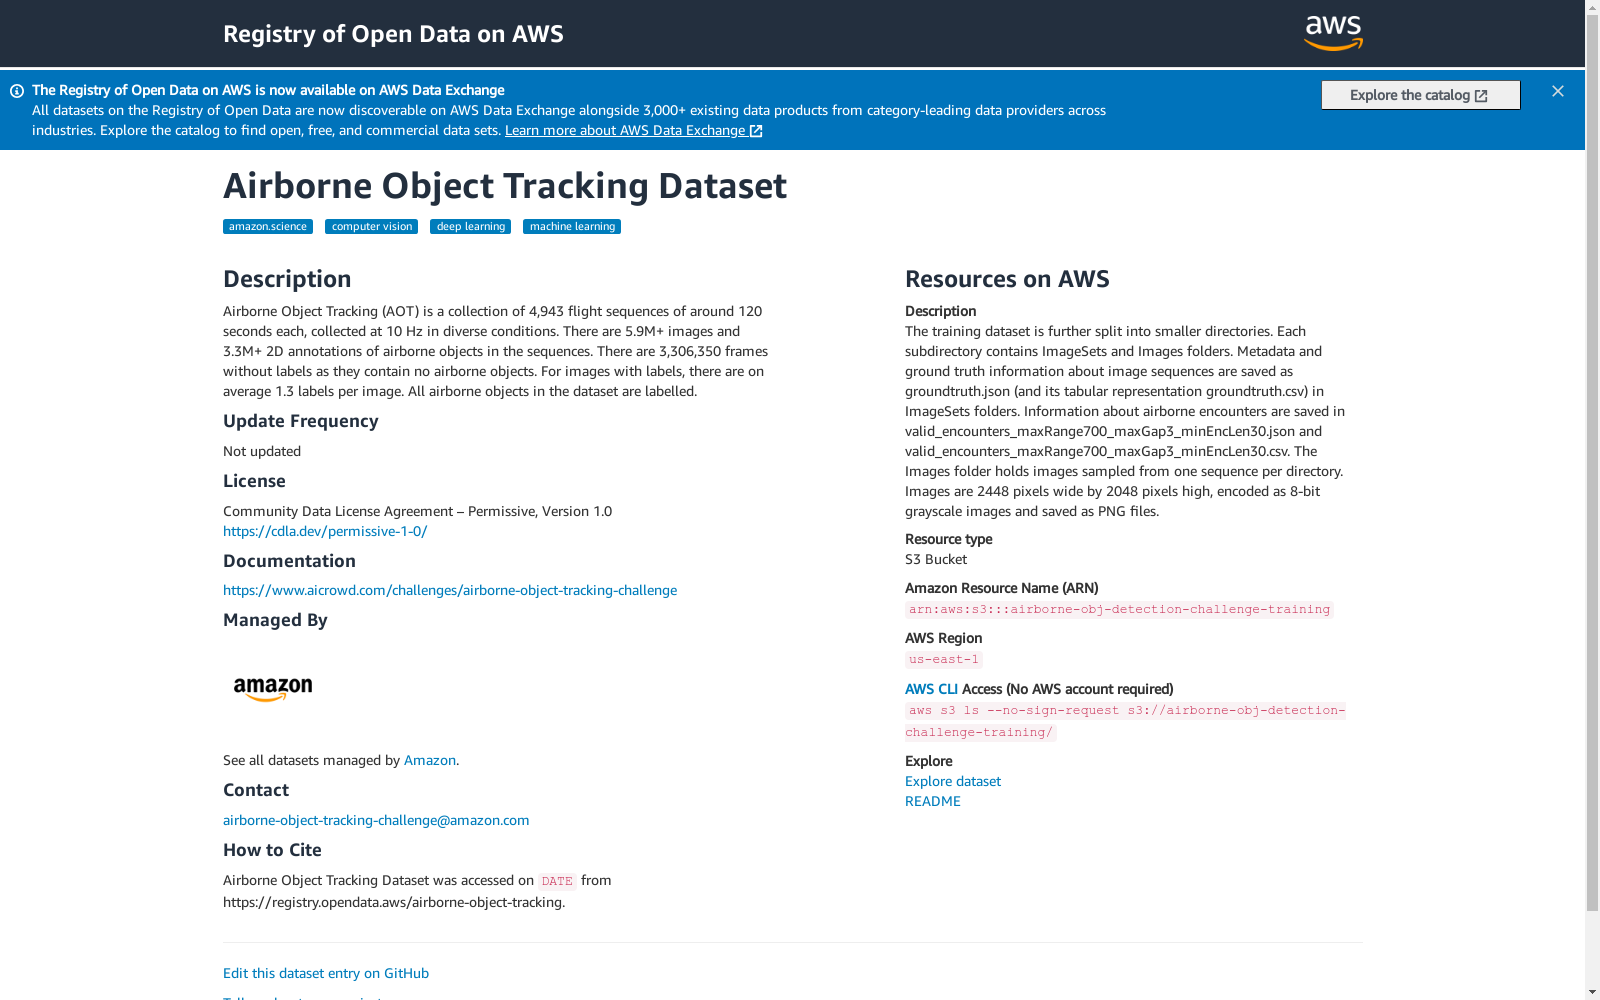Open Edit this dataset entry on GitHub

(x=326, y=973)
